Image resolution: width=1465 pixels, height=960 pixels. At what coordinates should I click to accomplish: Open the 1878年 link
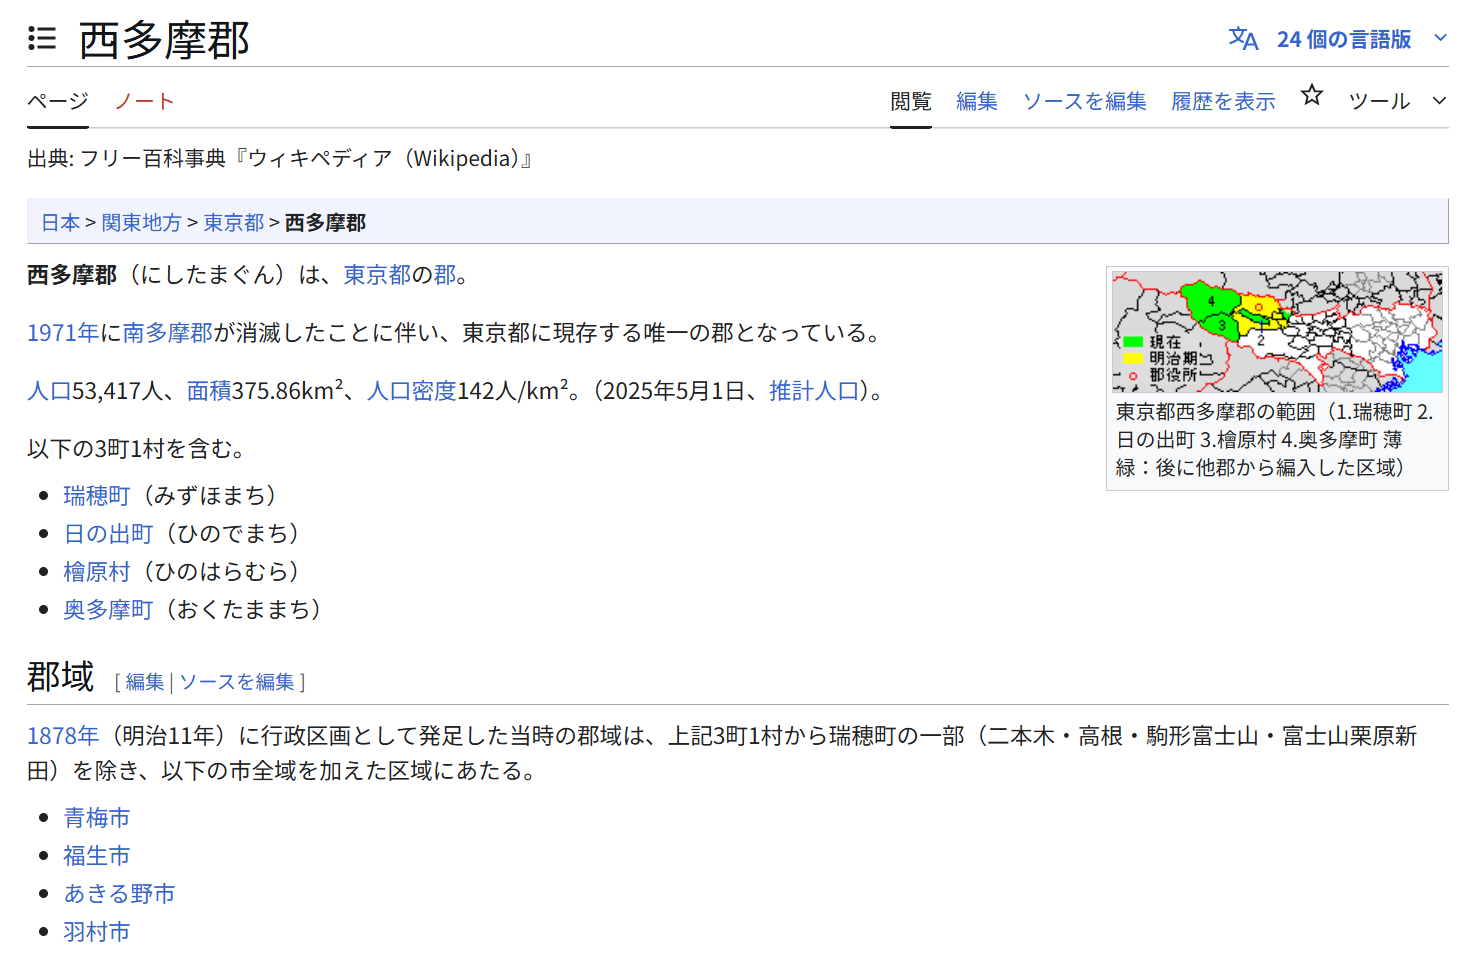pyautogui.click(x=63, y=736)
